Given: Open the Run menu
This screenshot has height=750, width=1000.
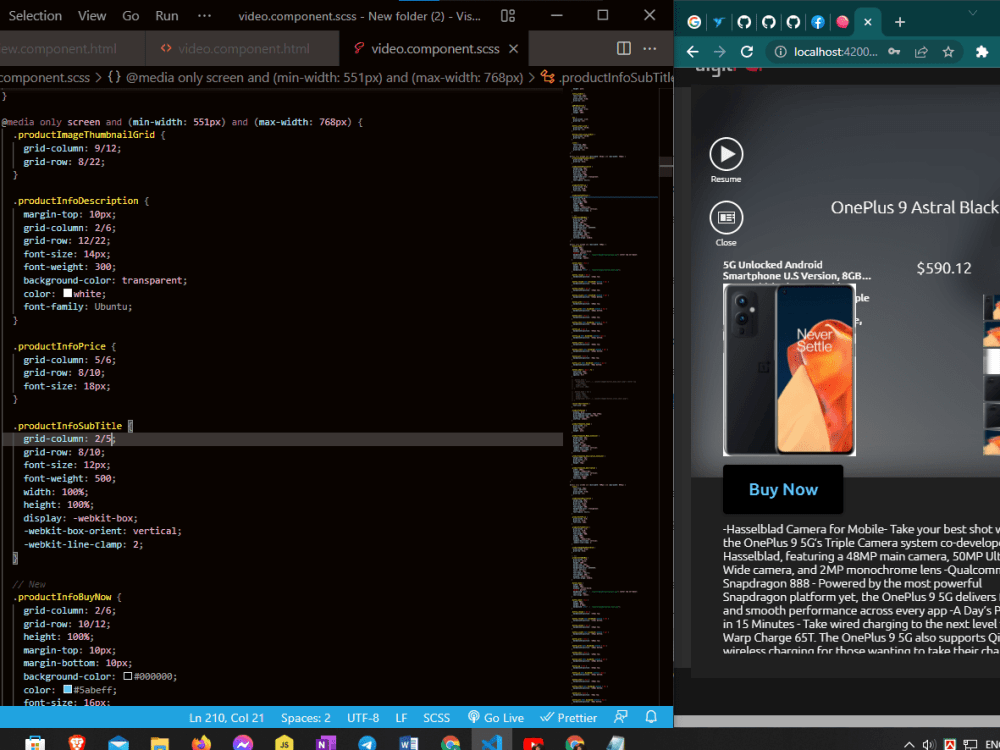Looking at the screenshot, I should click(166, 15).
